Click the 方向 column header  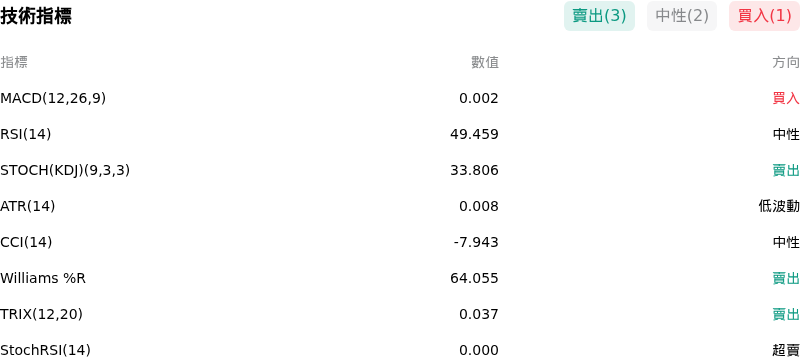[x=786, y=62]
